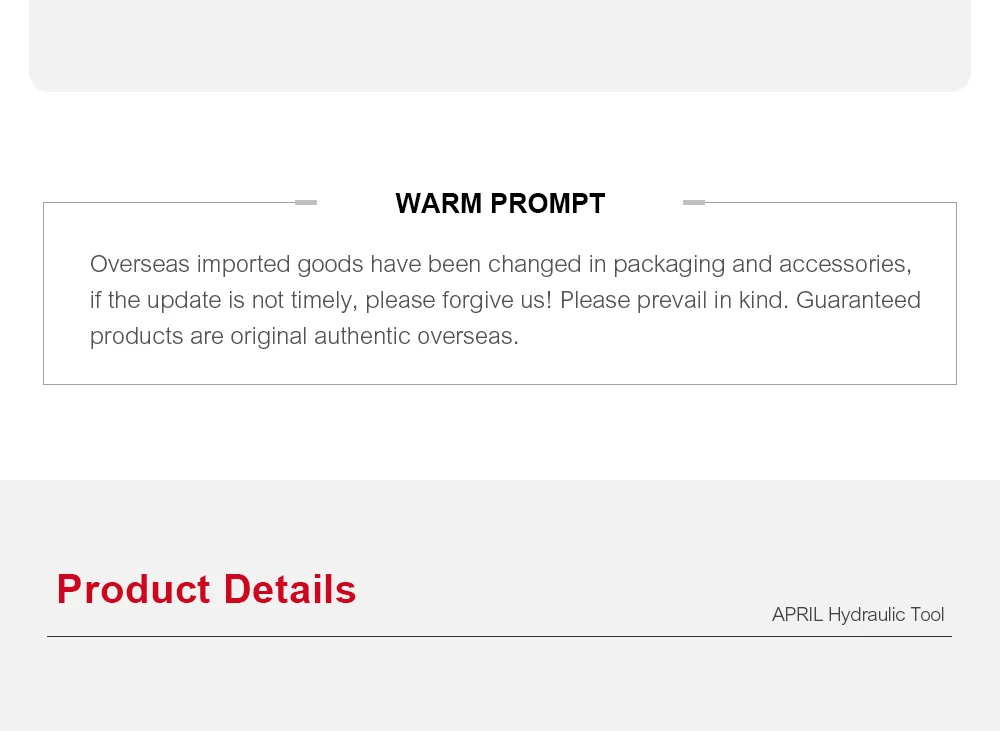Click the WARM PROMPT heading
The image size is (1000, 731).
coord(500,204)
